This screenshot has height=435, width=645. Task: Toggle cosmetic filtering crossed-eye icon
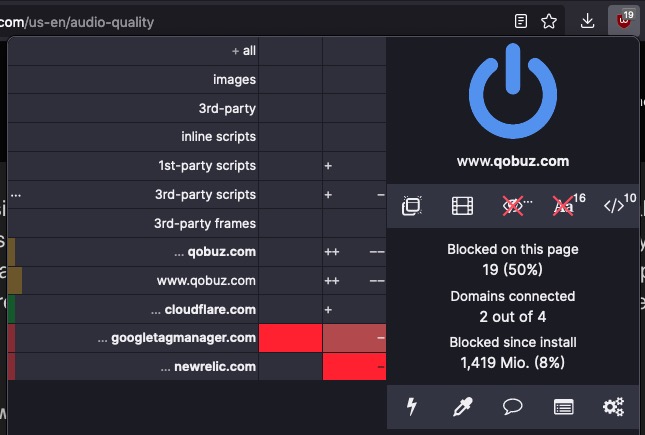pyautogui.click(x=513, y=206)
